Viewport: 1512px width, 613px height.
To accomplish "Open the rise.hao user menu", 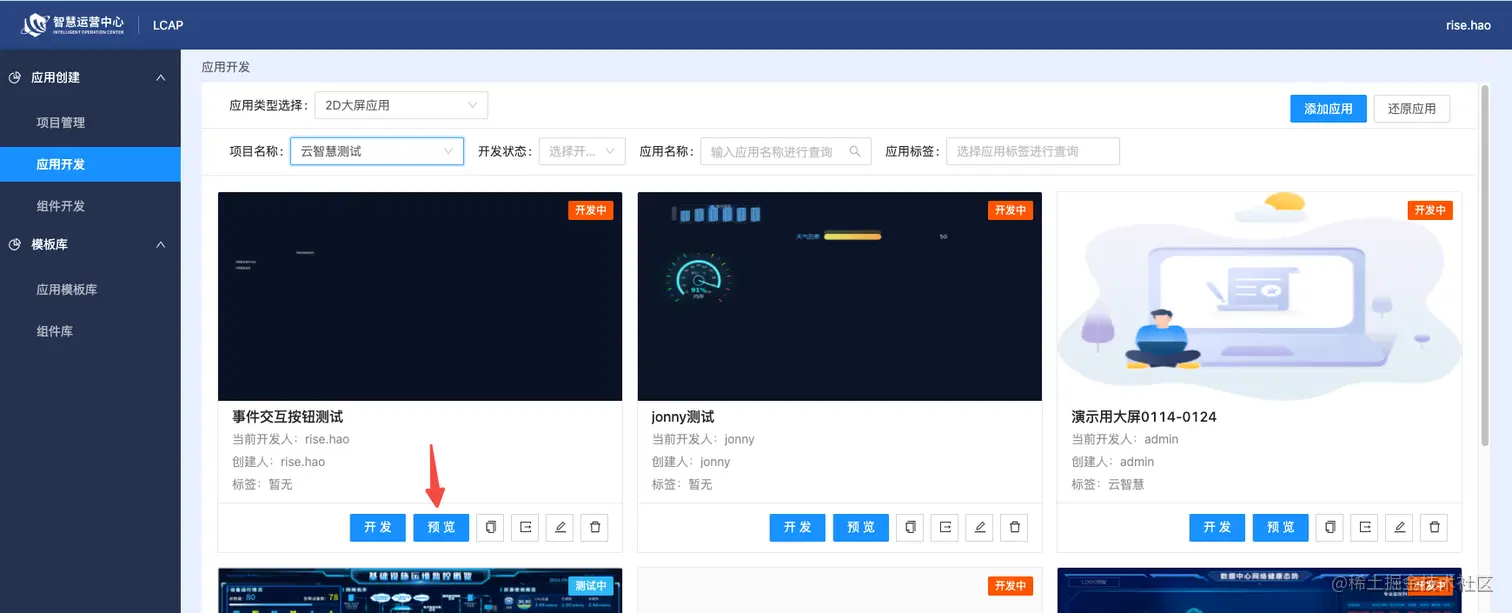I will pyautogui.click(x=1468, y=25).
